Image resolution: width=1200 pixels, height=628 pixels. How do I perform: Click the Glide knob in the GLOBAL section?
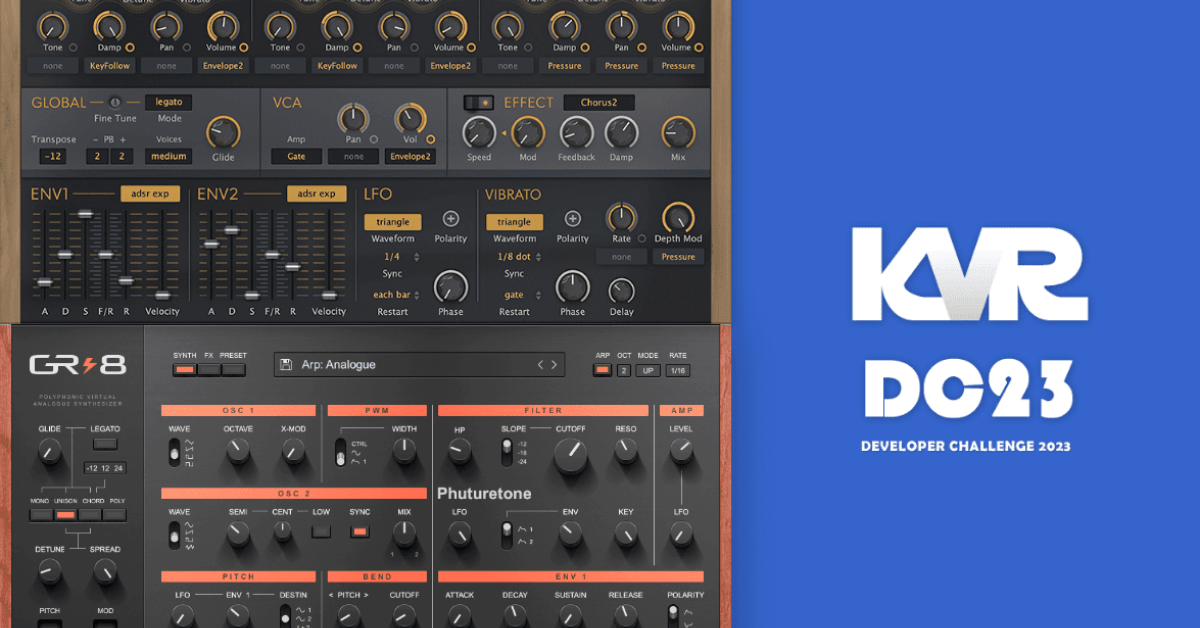tap(223, 134)
